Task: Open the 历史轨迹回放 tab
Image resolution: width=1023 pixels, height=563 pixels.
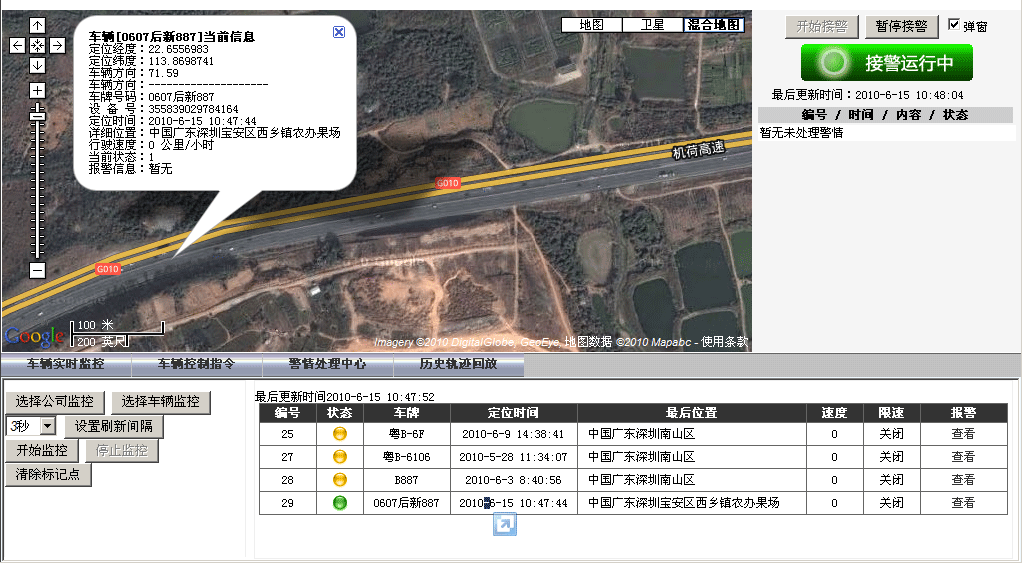Action: pos(458,365)
